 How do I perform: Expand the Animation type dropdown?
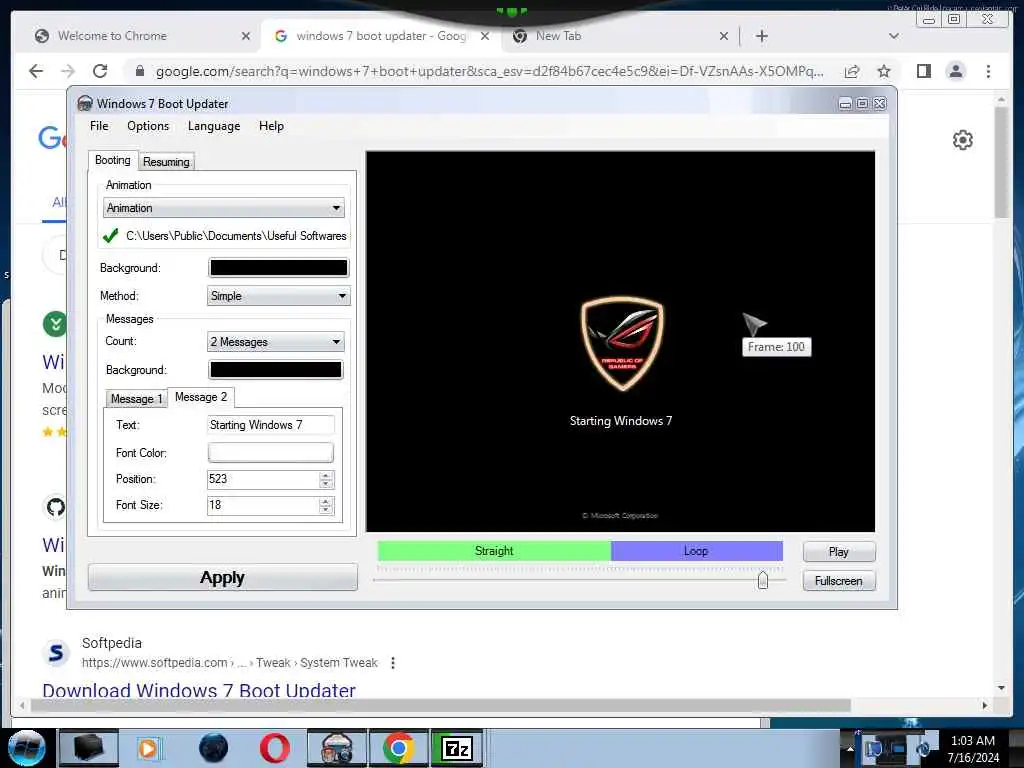point(223,208)
